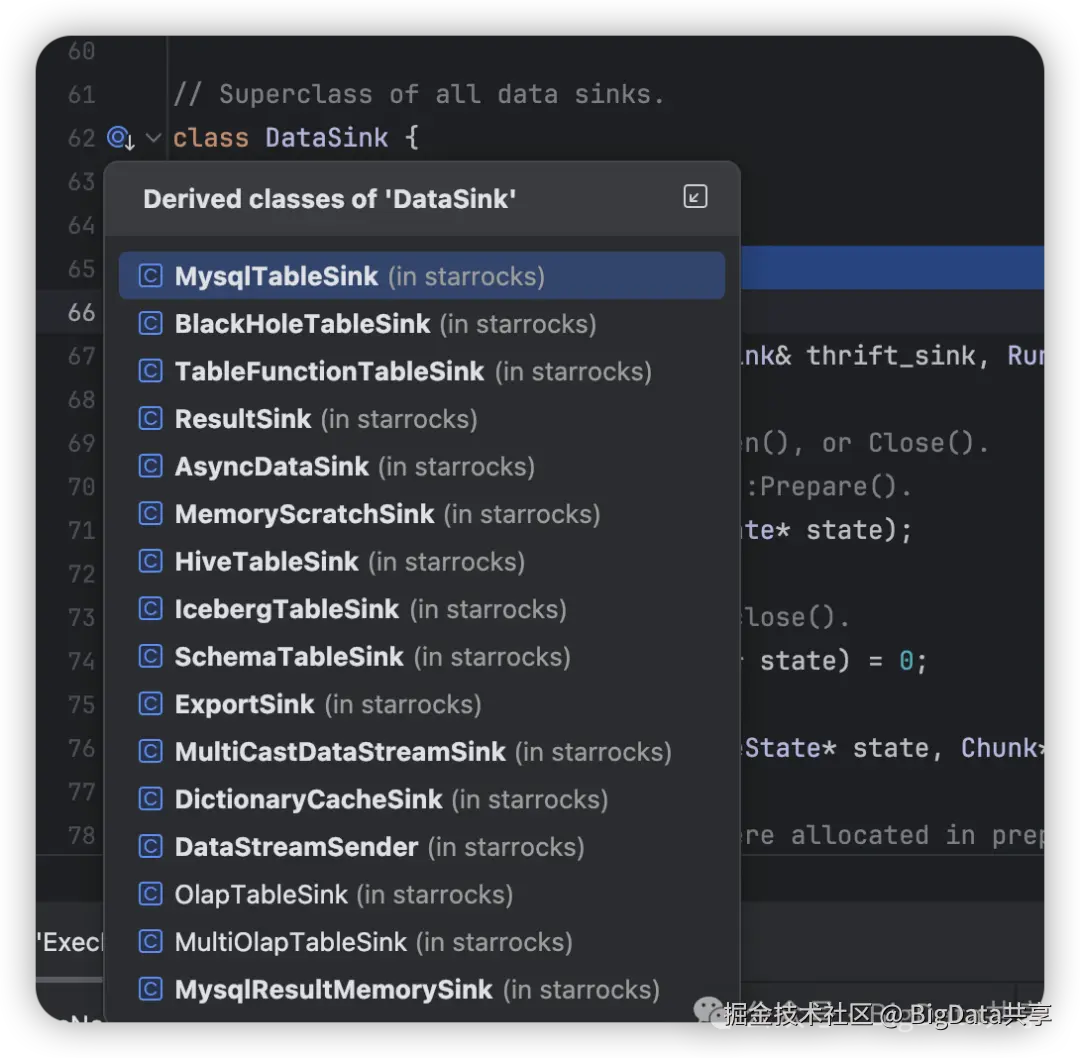The height and width of the screenshot is (1058, 1080).
Task: Click the ResultSink class icon
Action: (150, 419)
